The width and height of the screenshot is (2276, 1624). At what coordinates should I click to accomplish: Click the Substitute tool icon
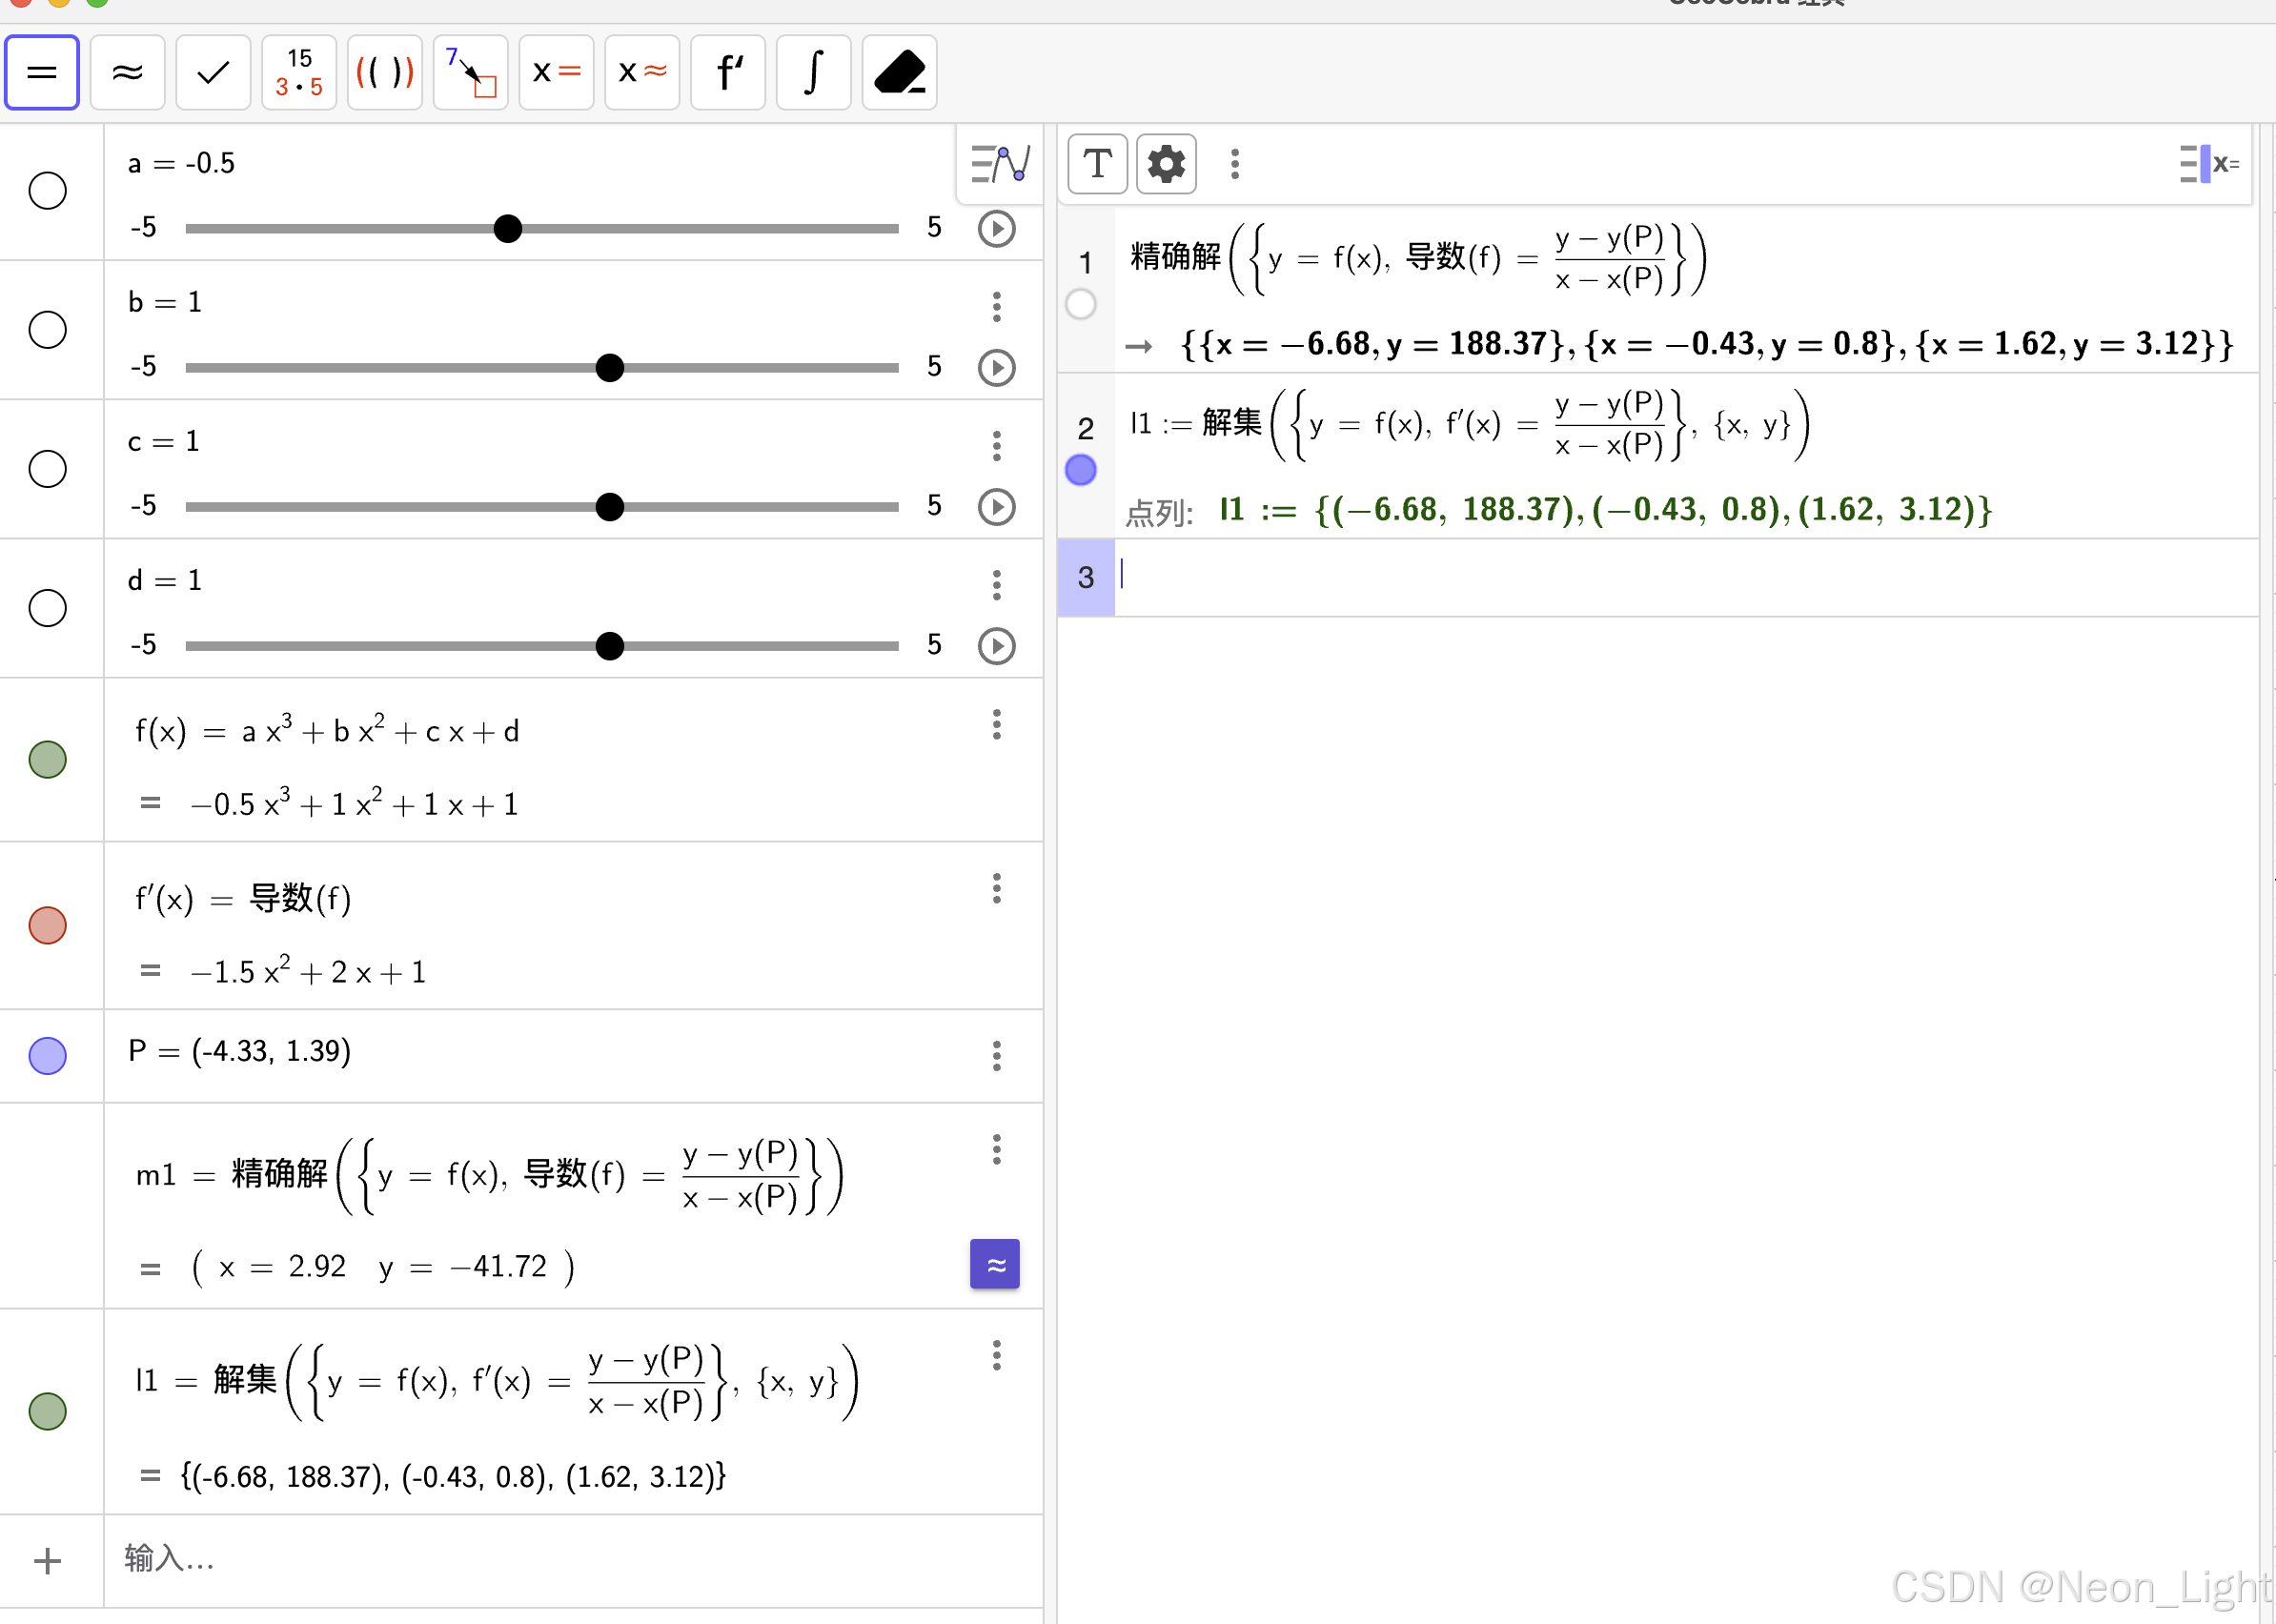point(471,72)
